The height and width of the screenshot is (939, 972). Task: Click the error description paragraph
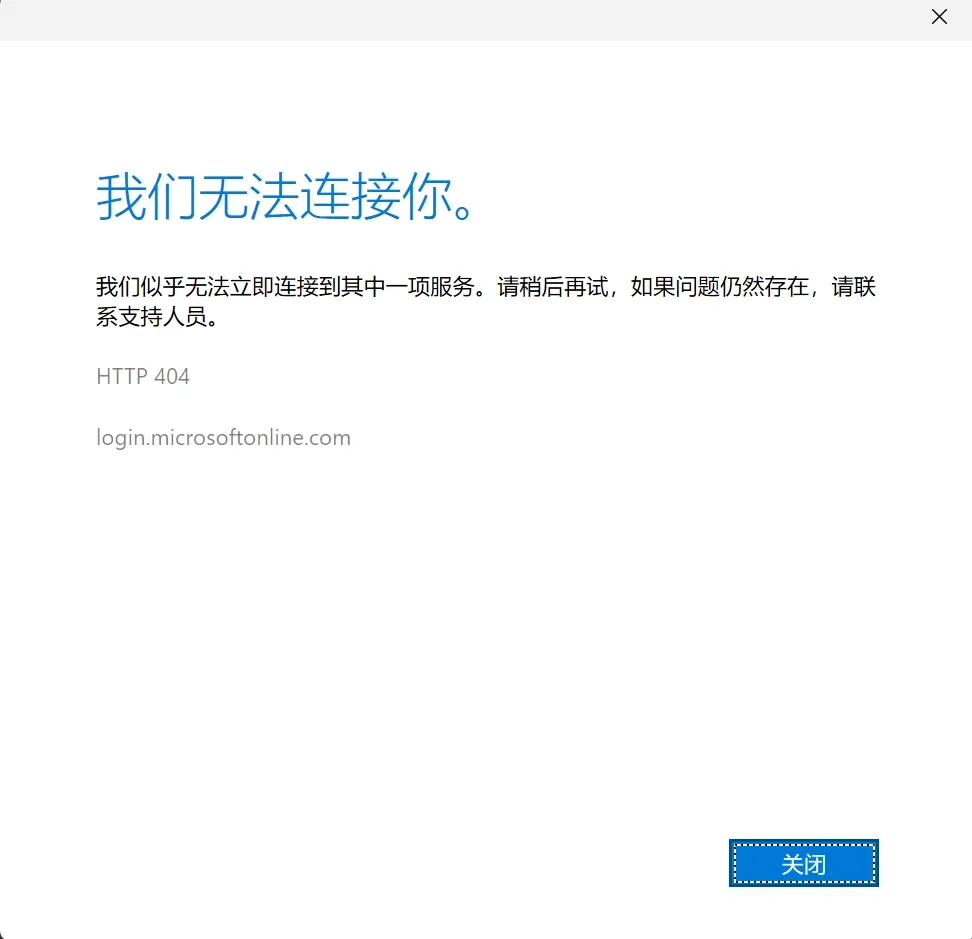pyautogui.click(x=480, y=300)
